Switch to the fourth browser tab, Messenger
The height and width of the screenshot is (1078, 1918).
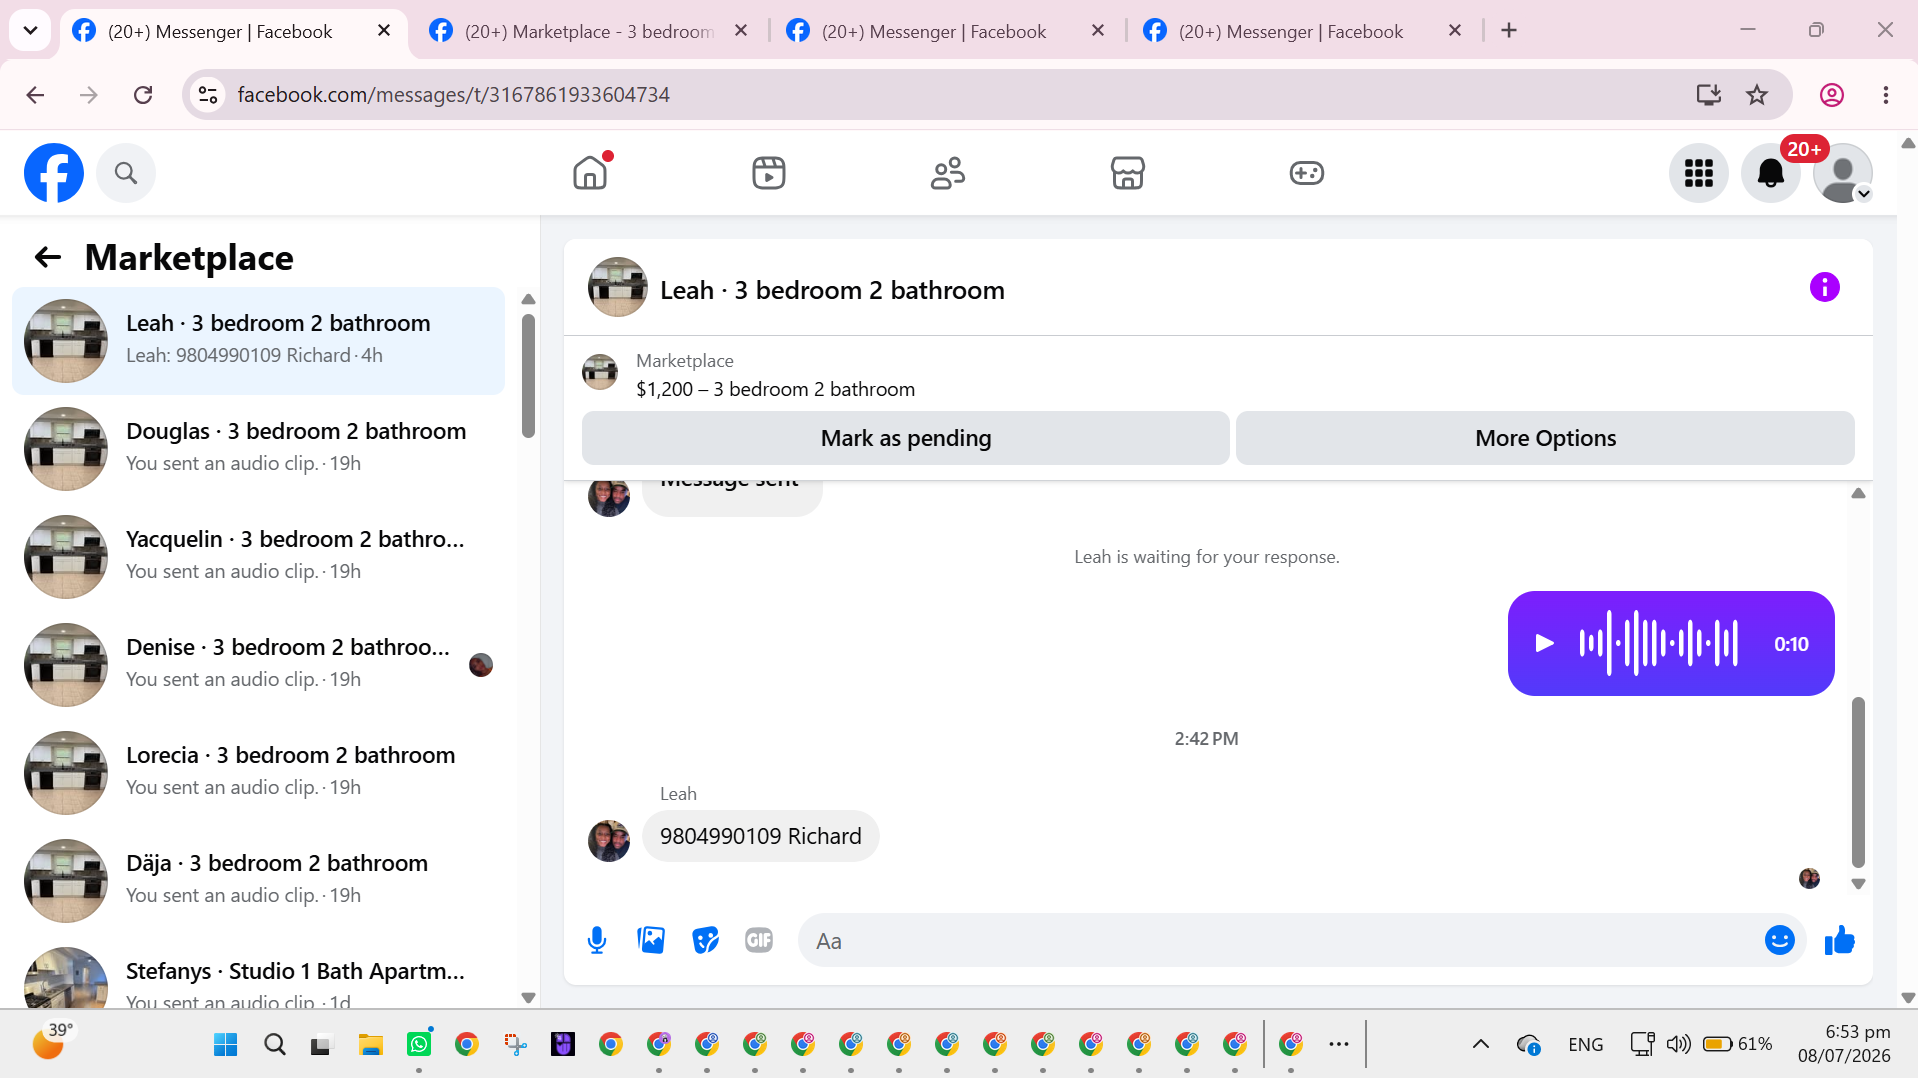pos(1304,31)
